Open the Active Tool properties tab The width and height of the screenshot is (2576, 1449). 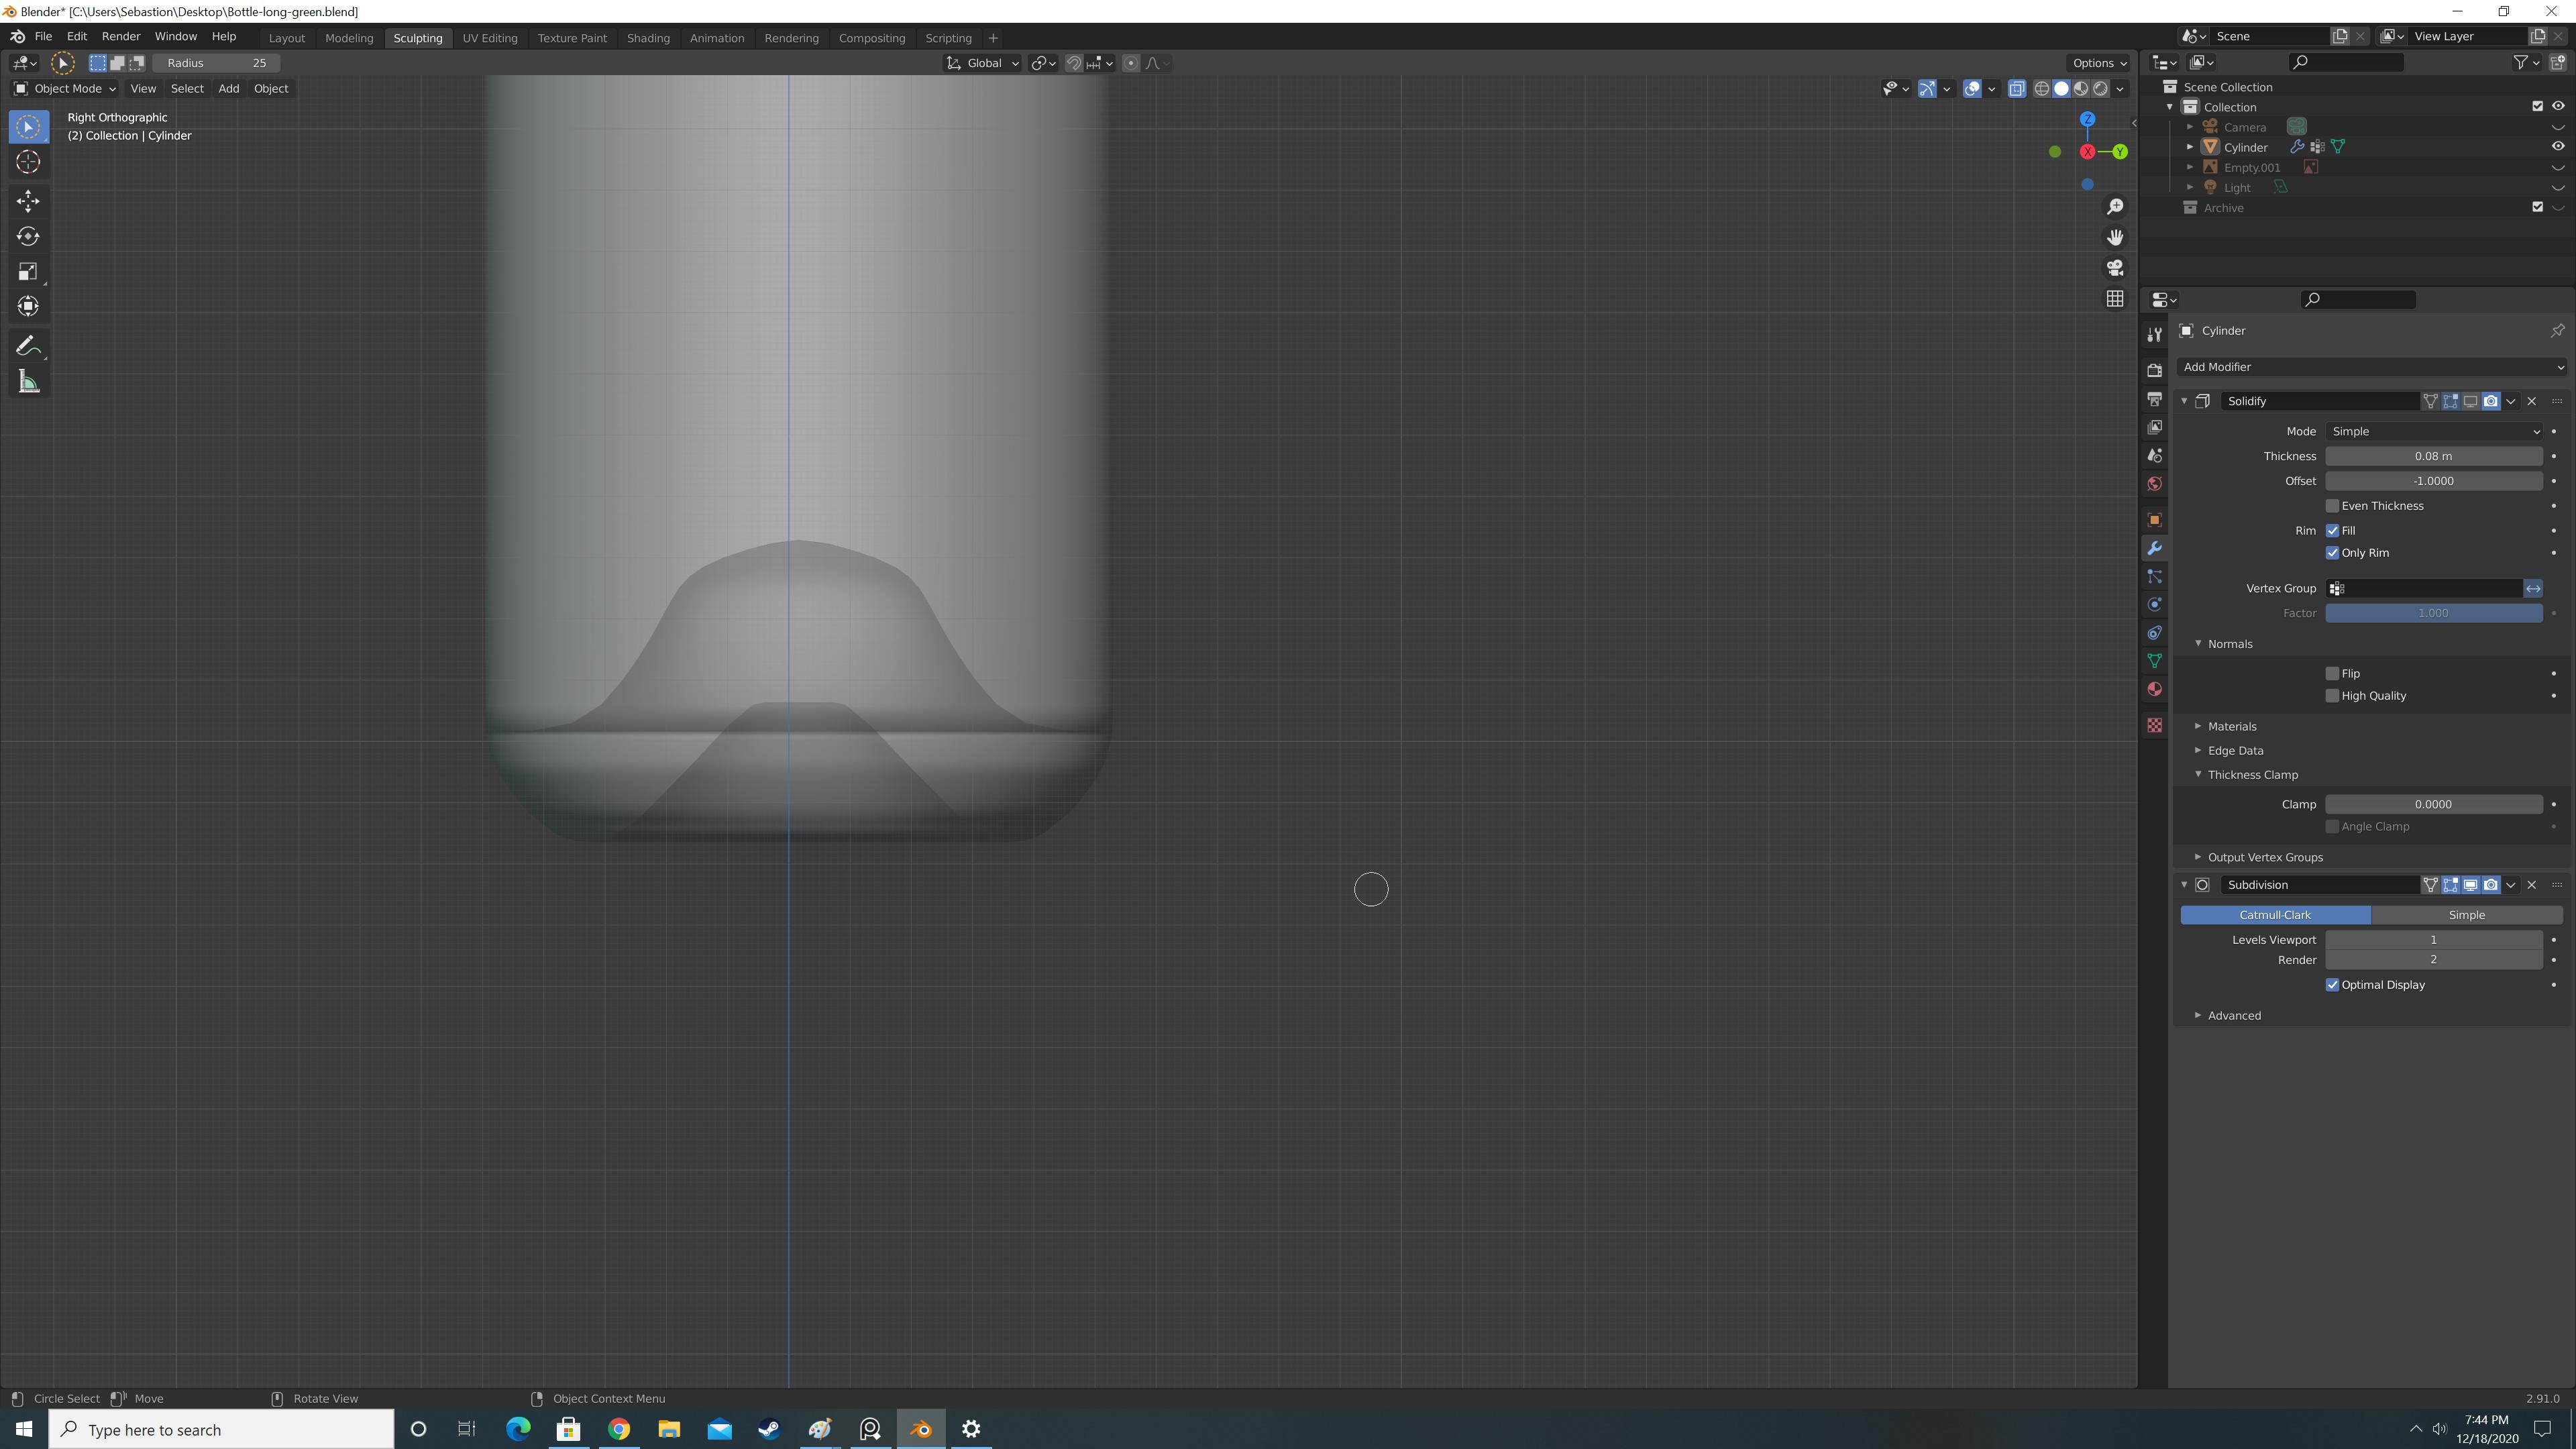(2154, 335)
